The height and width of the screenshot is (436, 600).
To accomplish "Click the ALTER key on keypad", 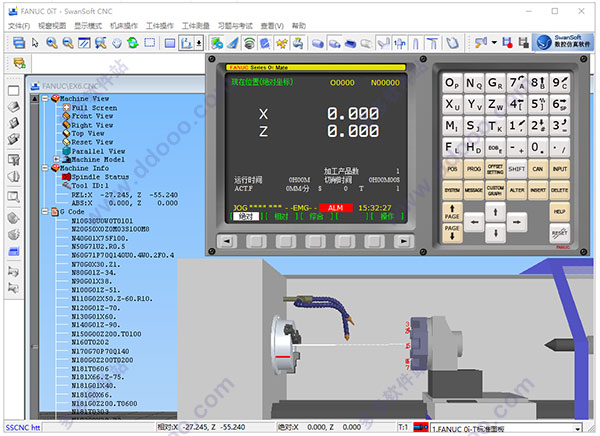I will (x=517, y=190).
